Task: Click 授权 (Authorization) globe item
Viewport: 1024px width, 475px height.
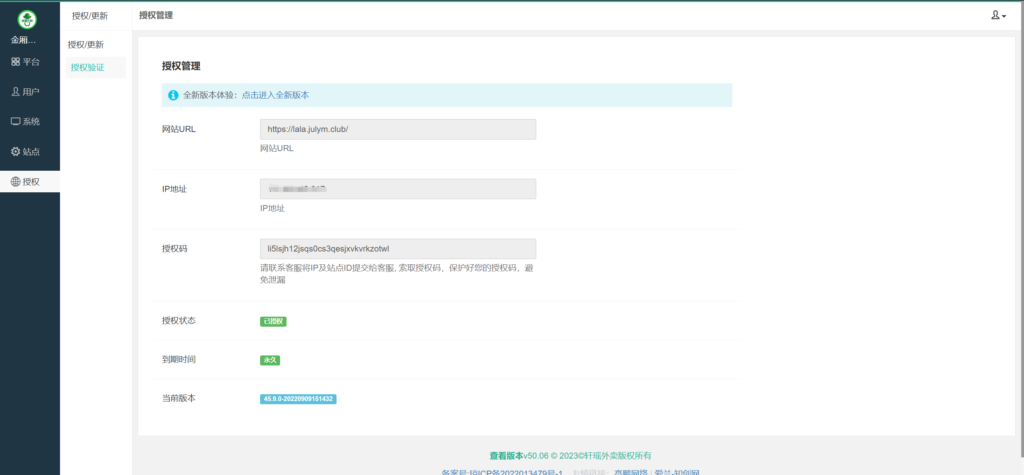Action: (x=26, y=182)
